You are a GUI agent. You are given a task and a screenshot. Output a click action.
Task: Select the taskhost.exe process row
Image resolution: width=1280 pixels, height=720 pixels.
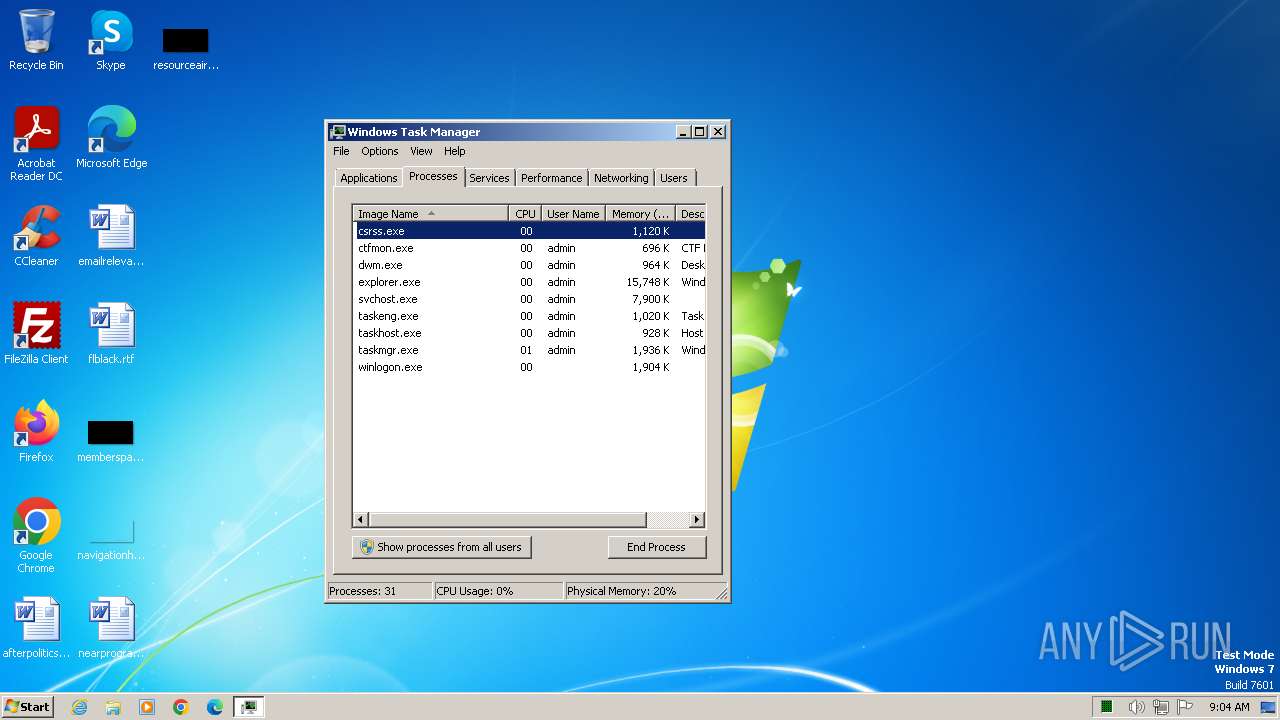click(529, 333)
